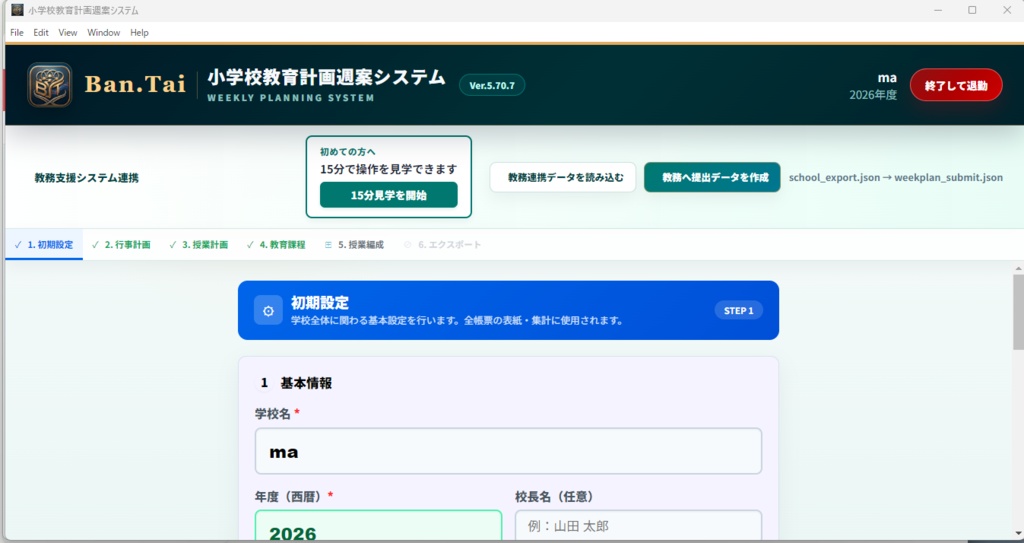Open the Edit menu
Viewport: 1024px width, 543px height.
coord(41,33)
